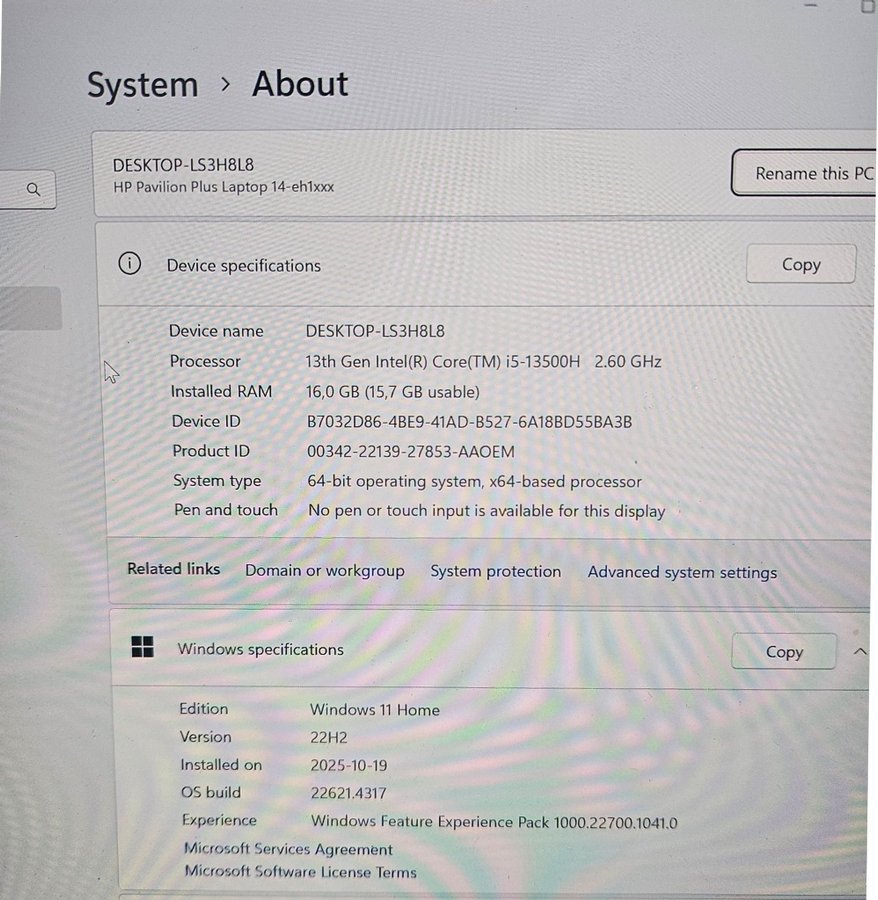Go back to System in breadcrumb
This screenshot has width=878, height=900.
tap(142, 85)
